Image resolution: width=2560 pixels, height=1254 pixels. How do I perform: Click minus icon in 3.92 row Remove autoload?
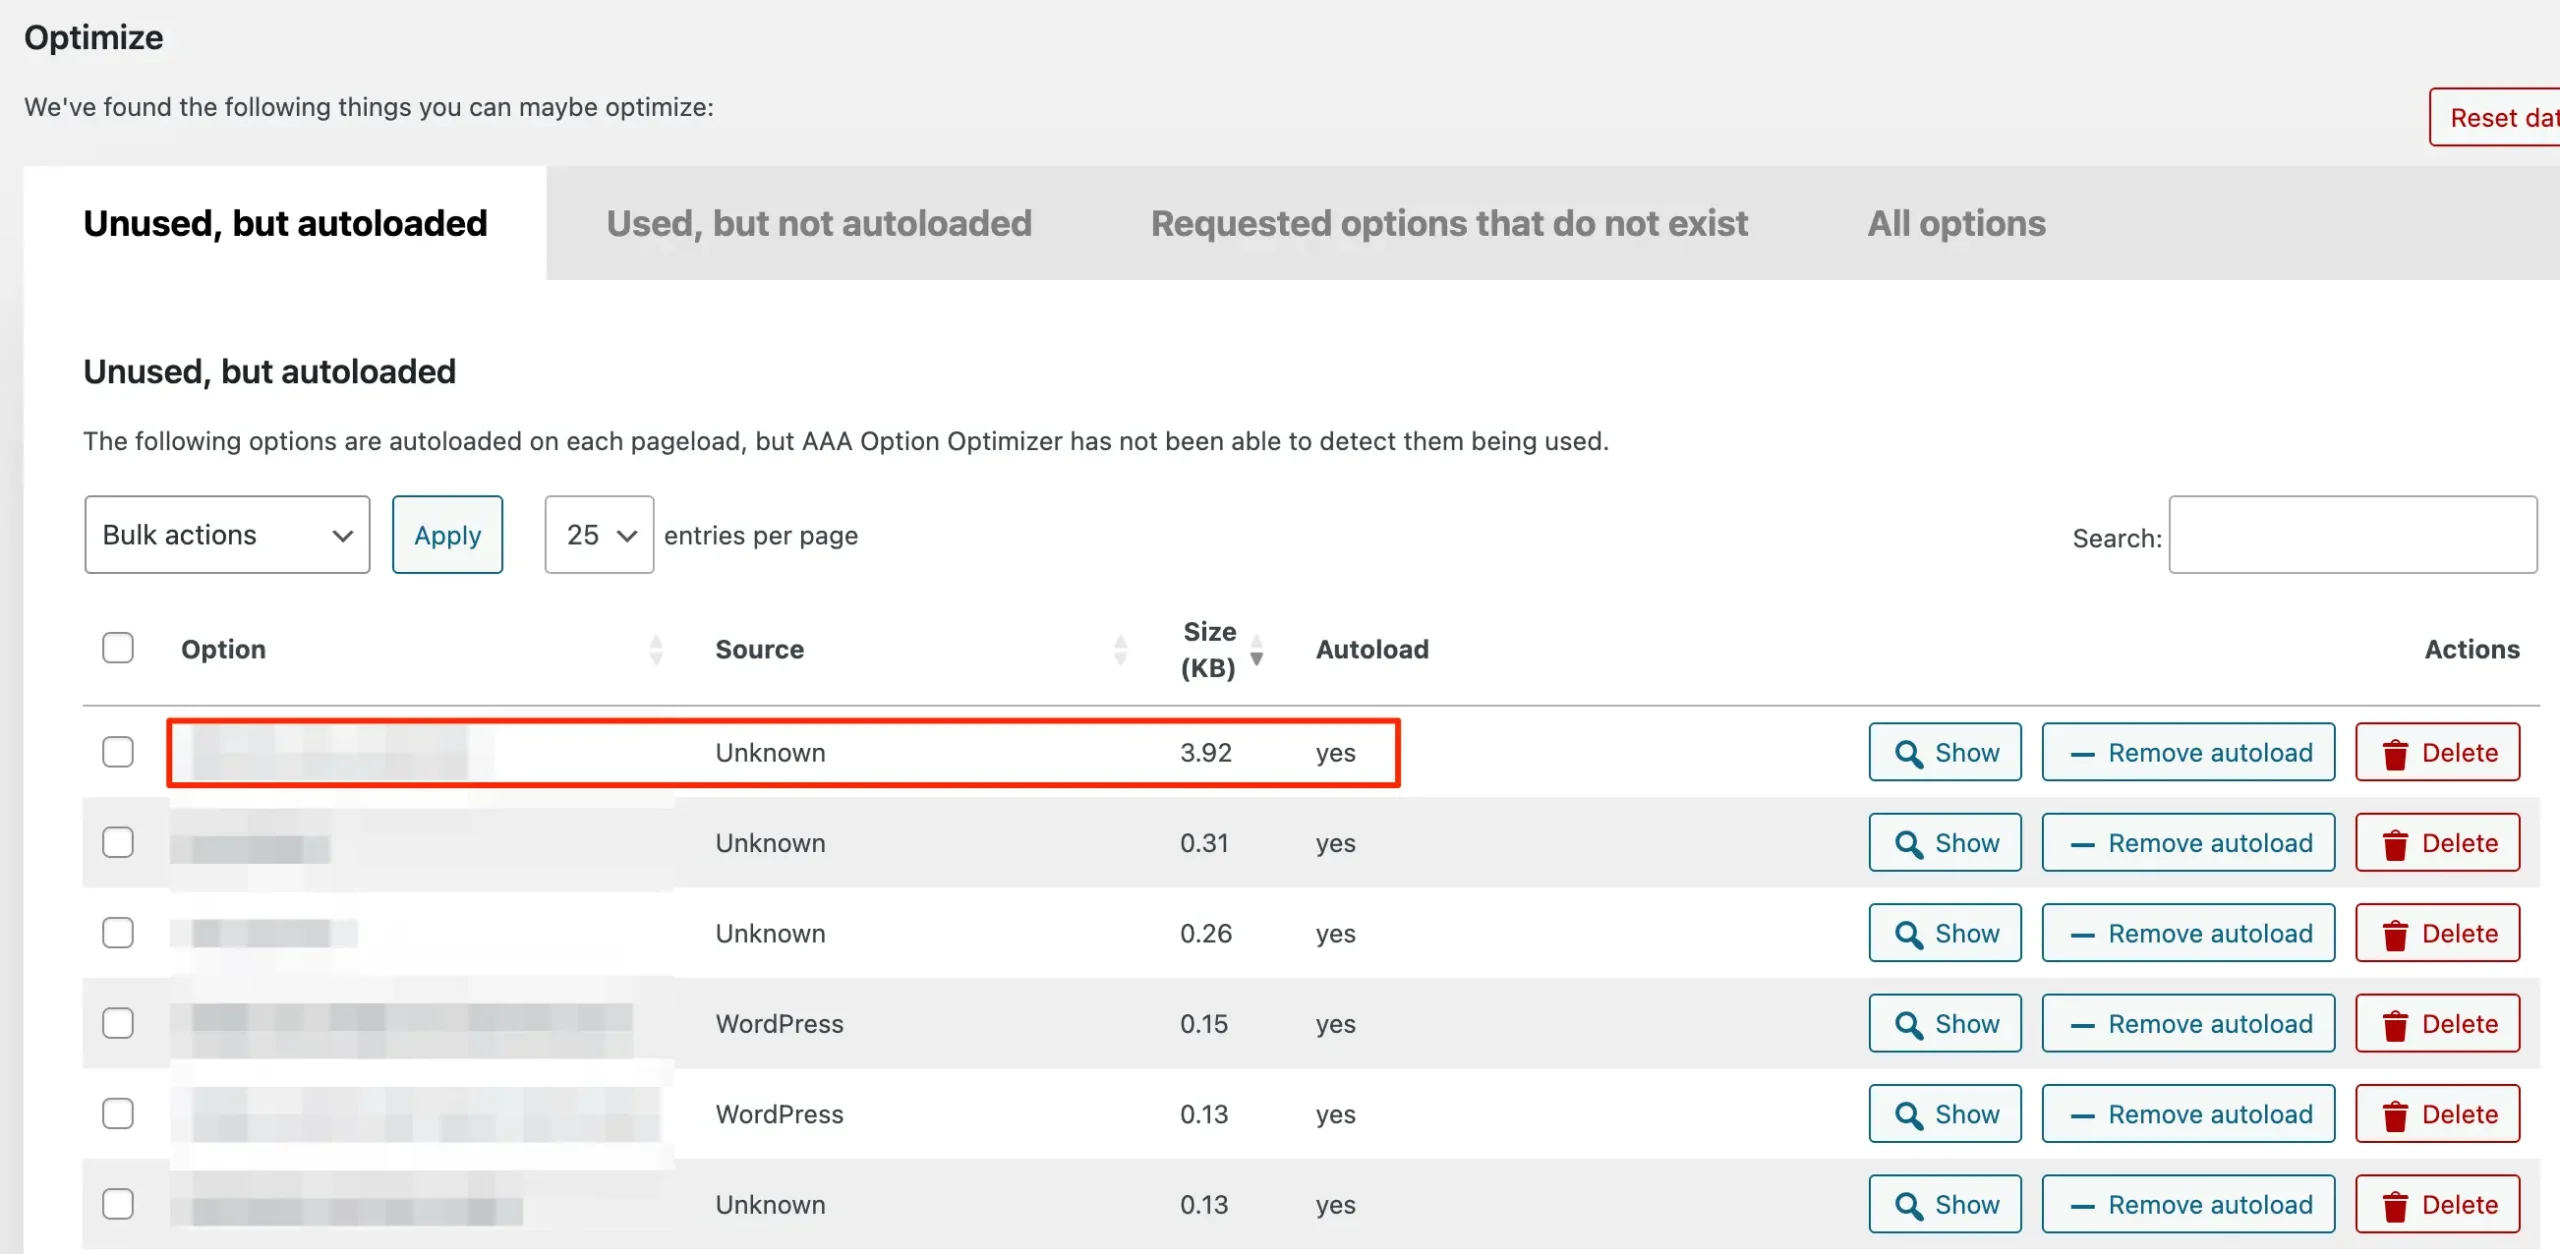tap(2082, 755)
